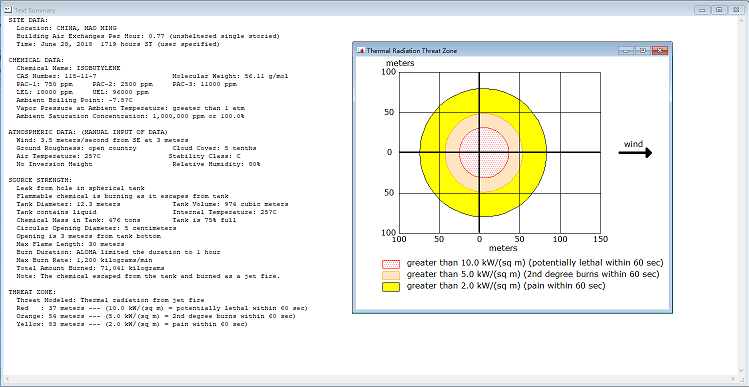Click 'Tank Diameter: 12.3 meters' text
The image size is (749, 387).
(68, 204)
